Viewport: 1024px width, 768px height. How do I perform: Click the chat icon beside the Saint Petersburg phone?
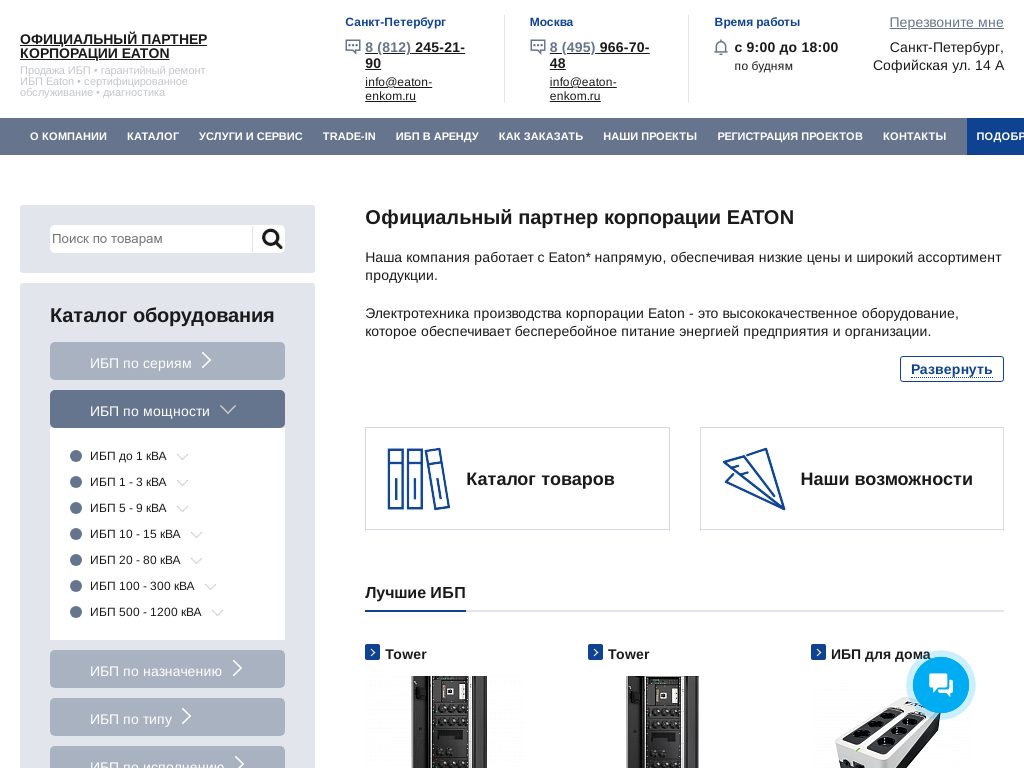(353, 46)
